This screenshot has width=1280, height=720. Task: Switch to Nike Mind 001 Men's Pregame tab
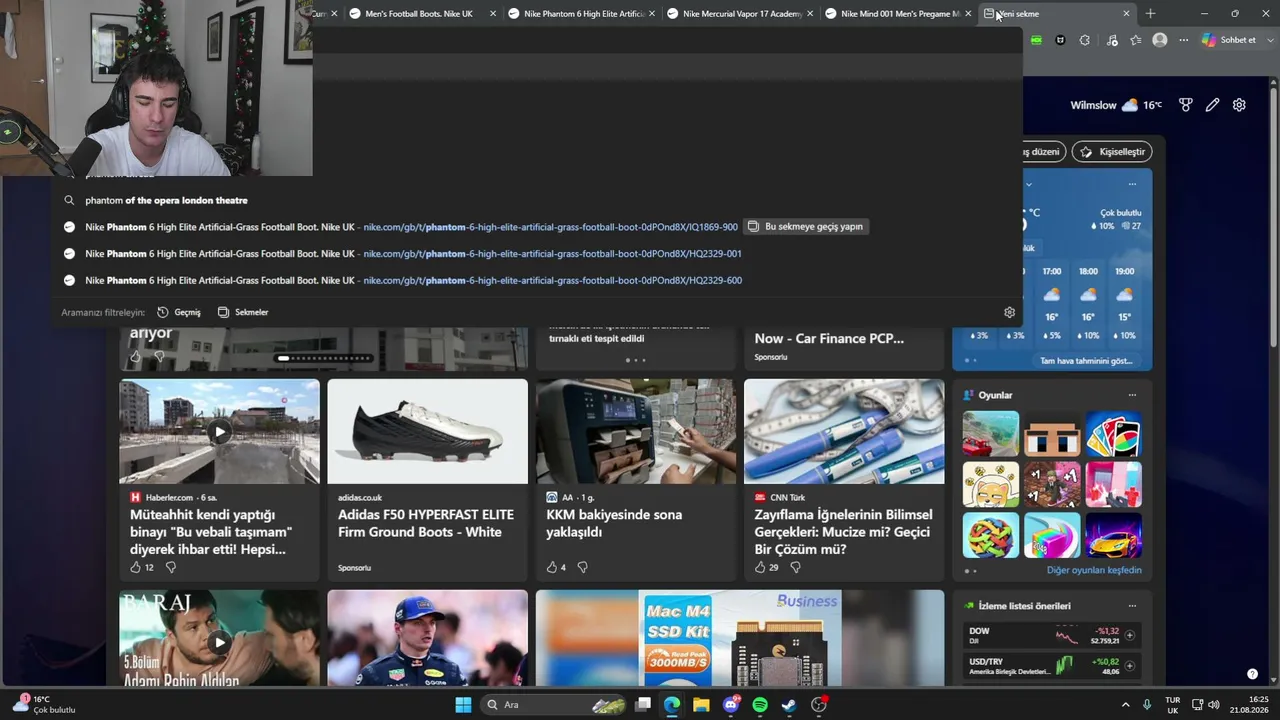900,14
